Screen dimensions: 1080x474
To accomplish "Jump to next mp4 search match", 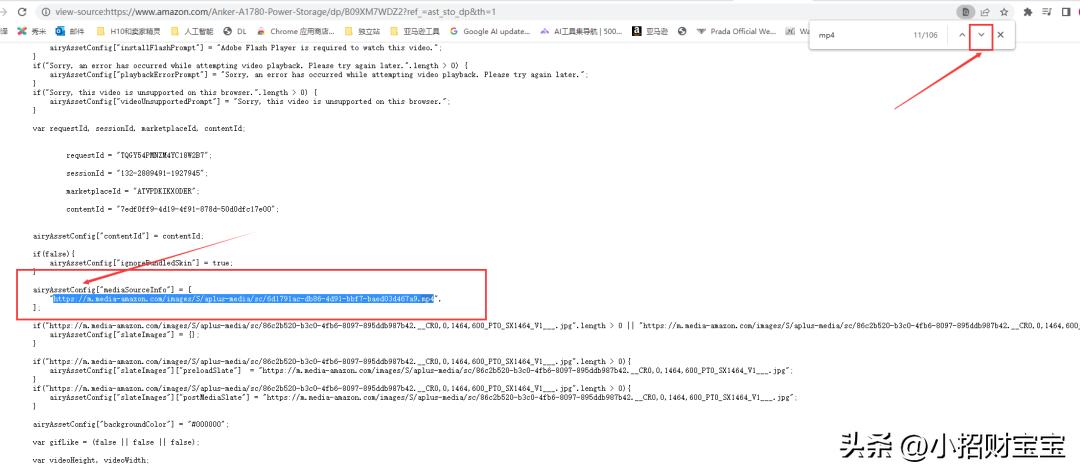I will click(981, 34).
